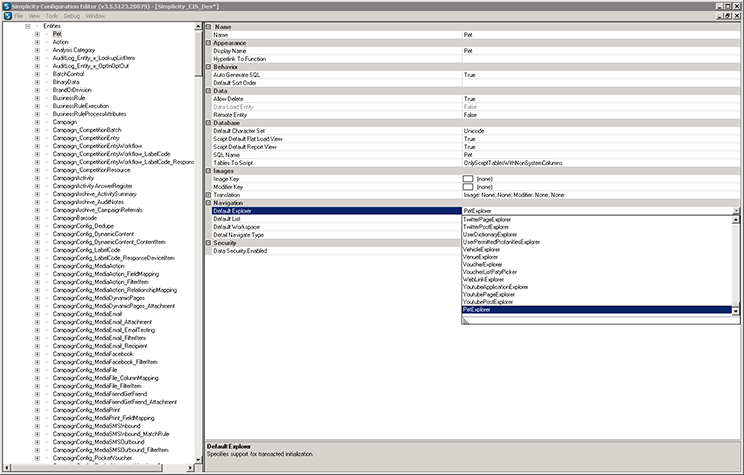Open the Debug menu
Viewport: 744px width, 475px height.
72,16
